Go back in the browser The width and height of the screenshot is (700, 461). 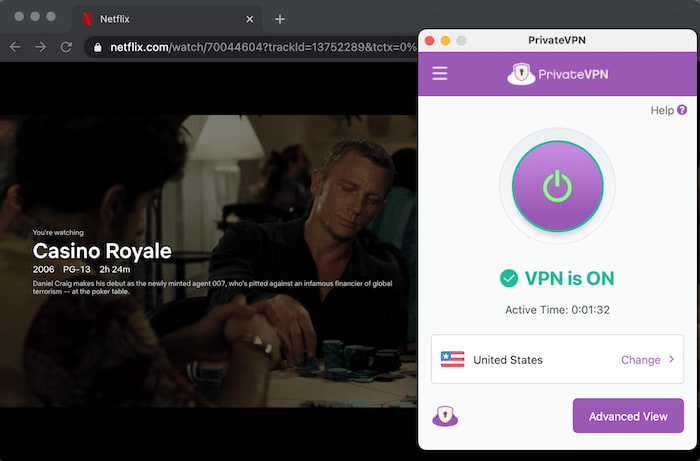pos(15,47)
